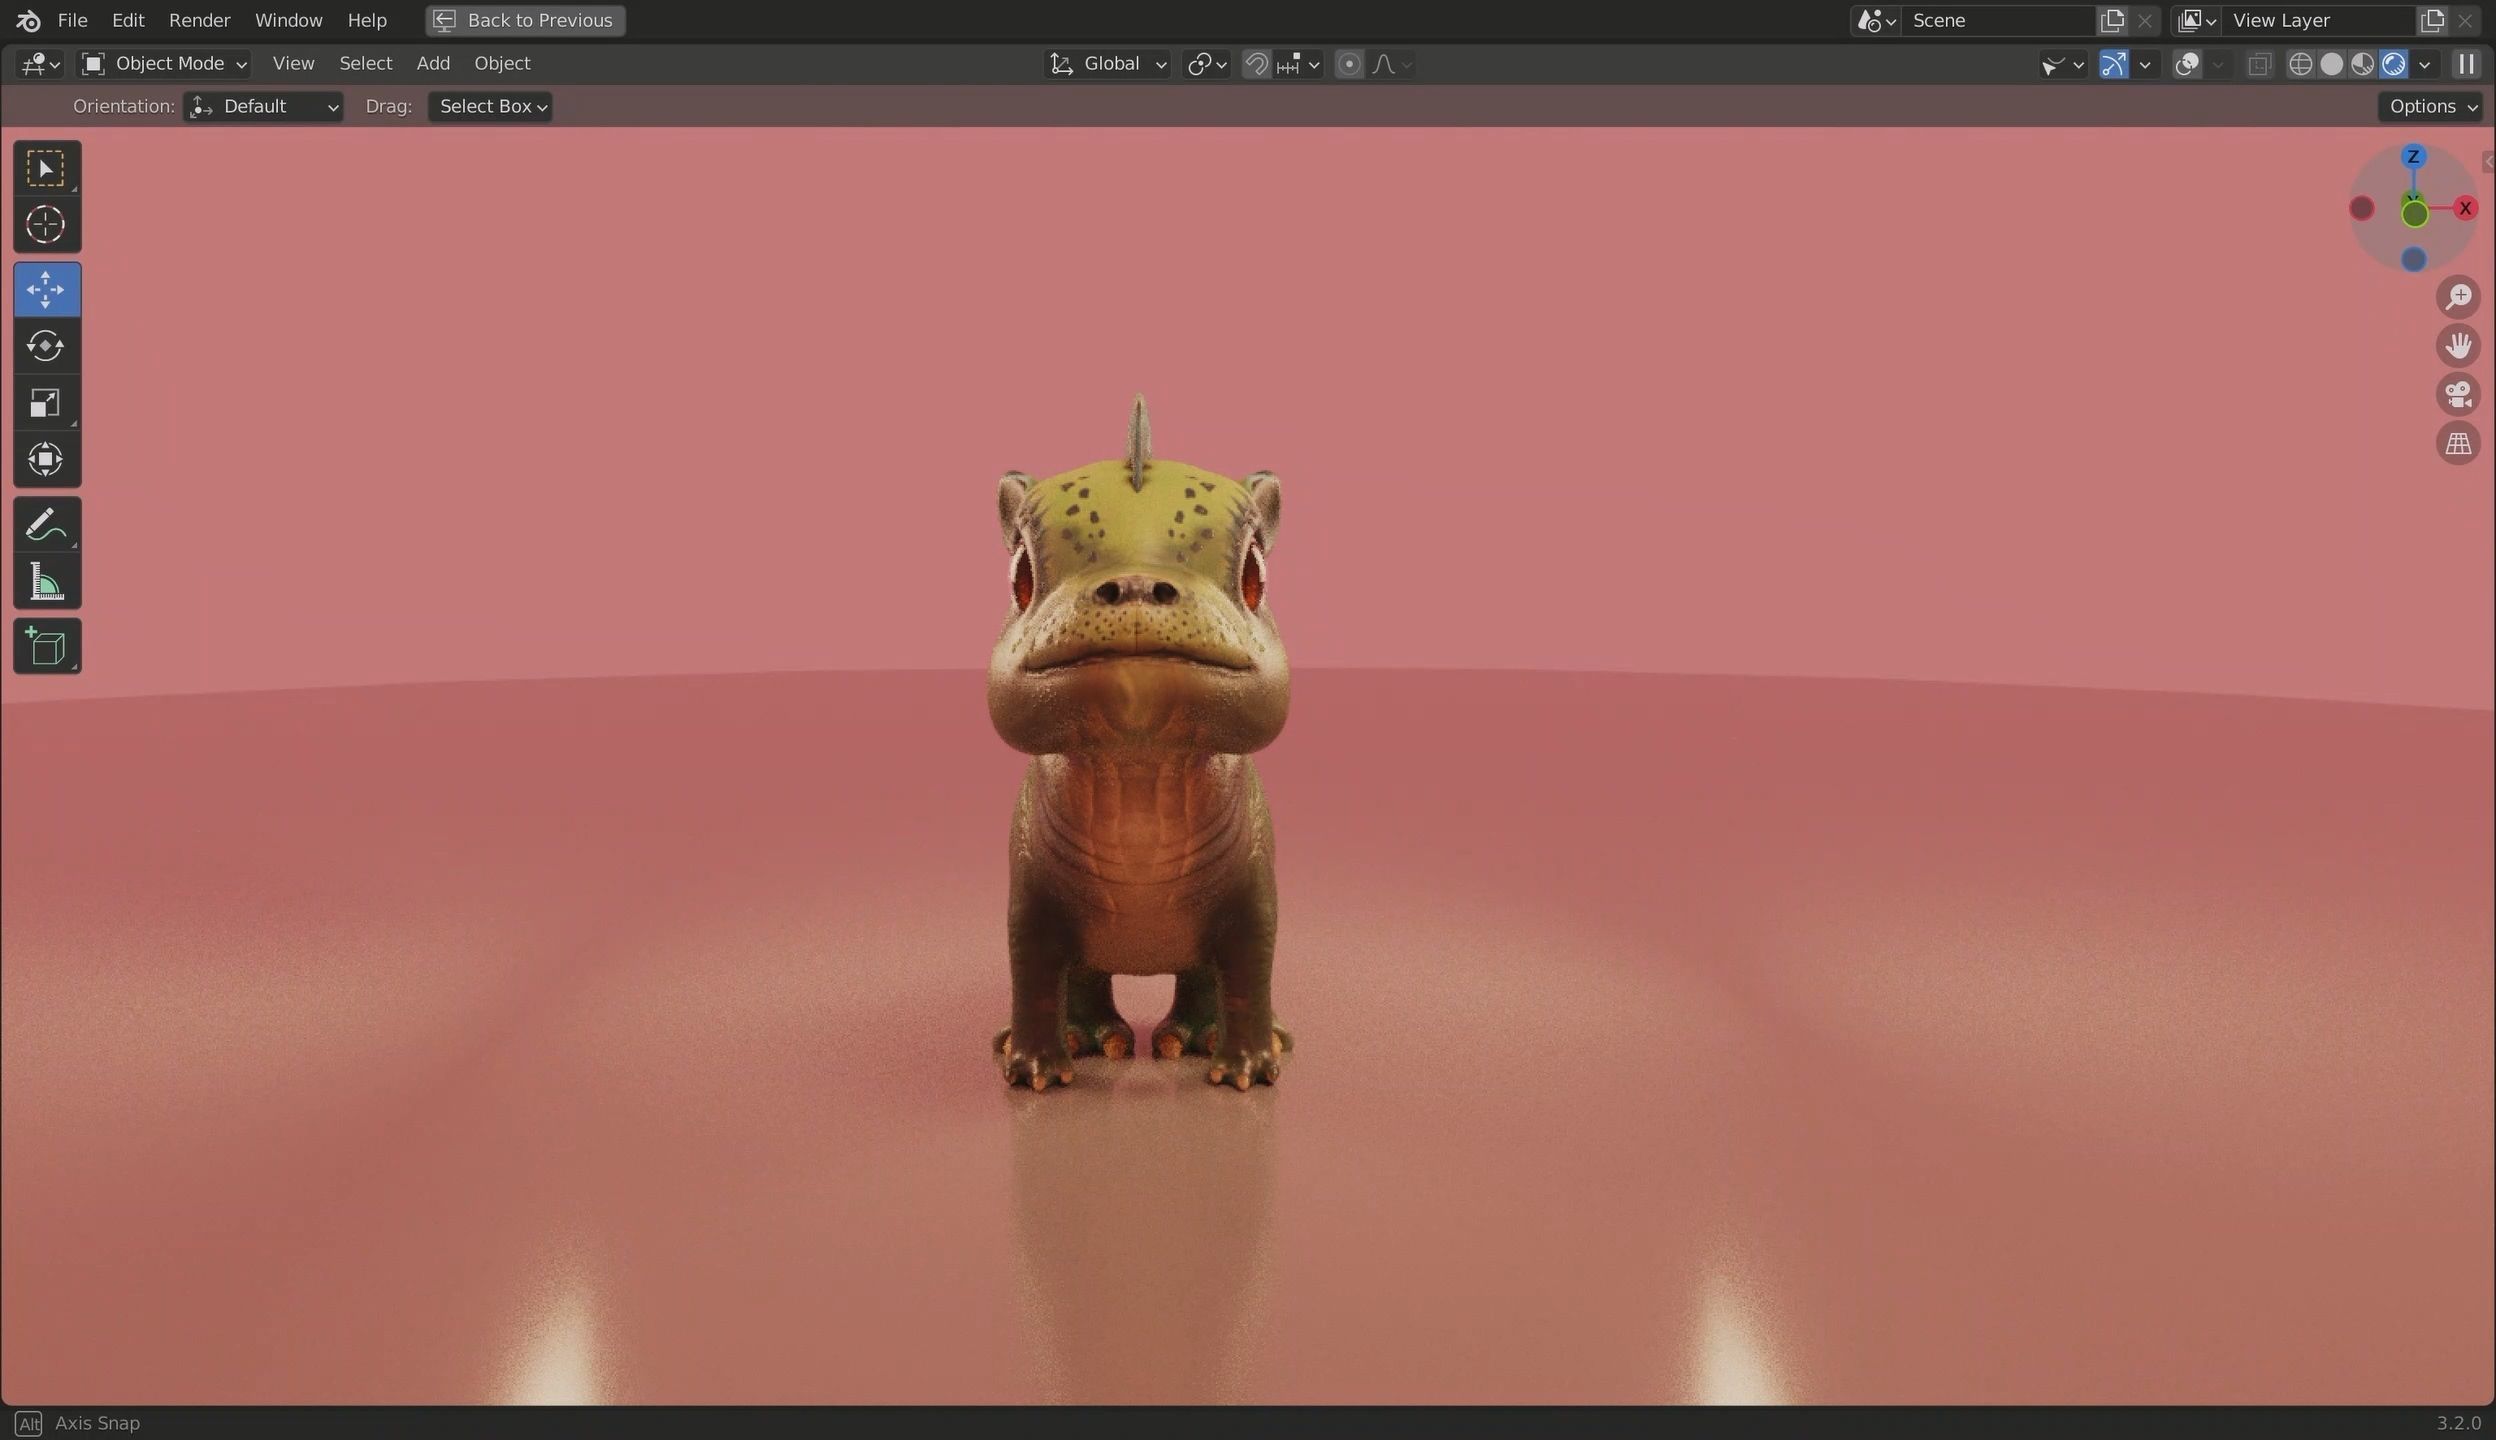This screenshot has width=2496, height=1440.
Task: Switch to material preview shading
Action: pos(2362,64)
